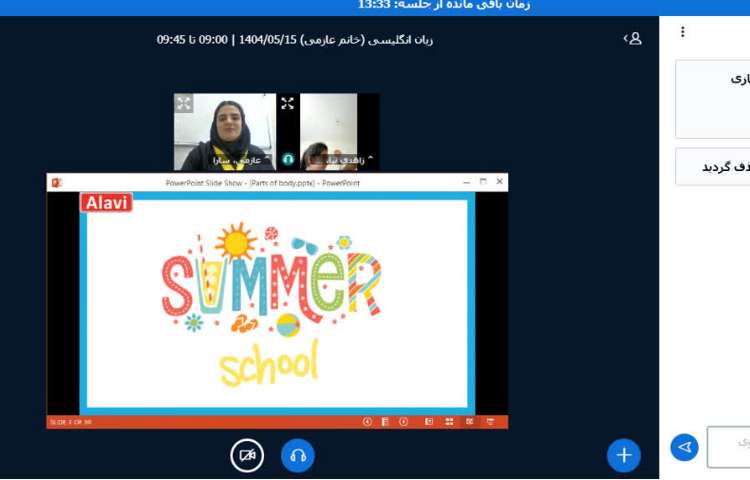
Task: Go to next slide in PowerPoint status bar
Action: click(x=404, y=422)
